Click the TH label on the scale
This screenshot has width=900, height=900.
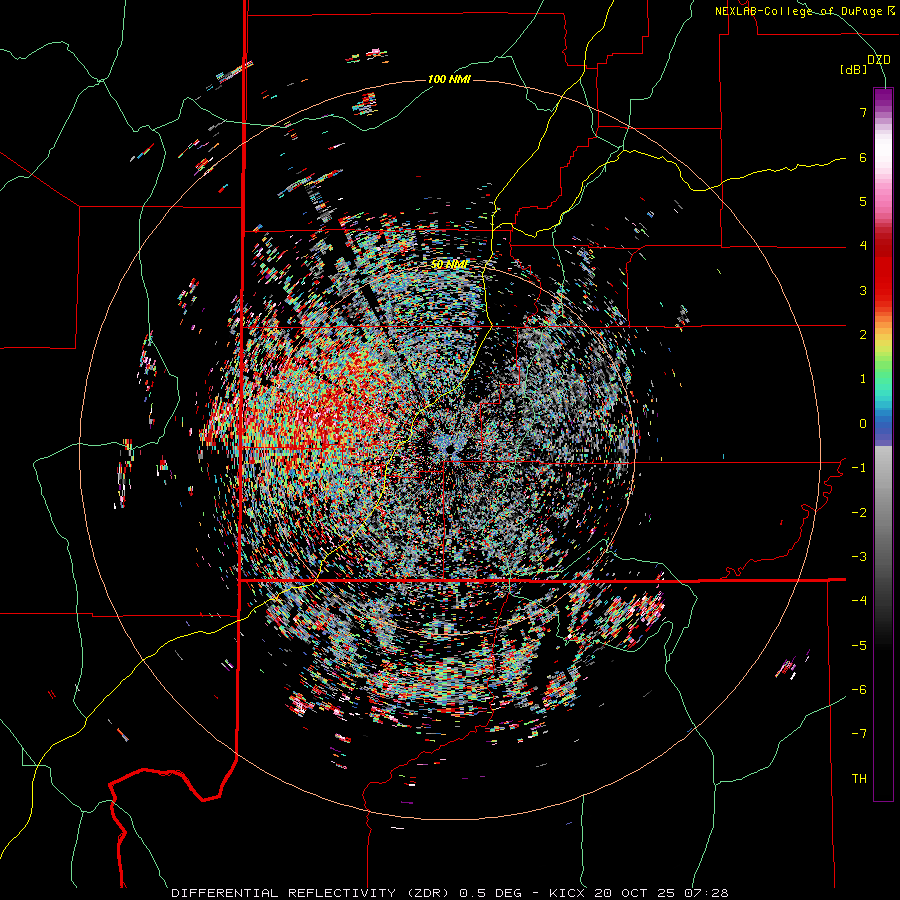click(859, 779)
